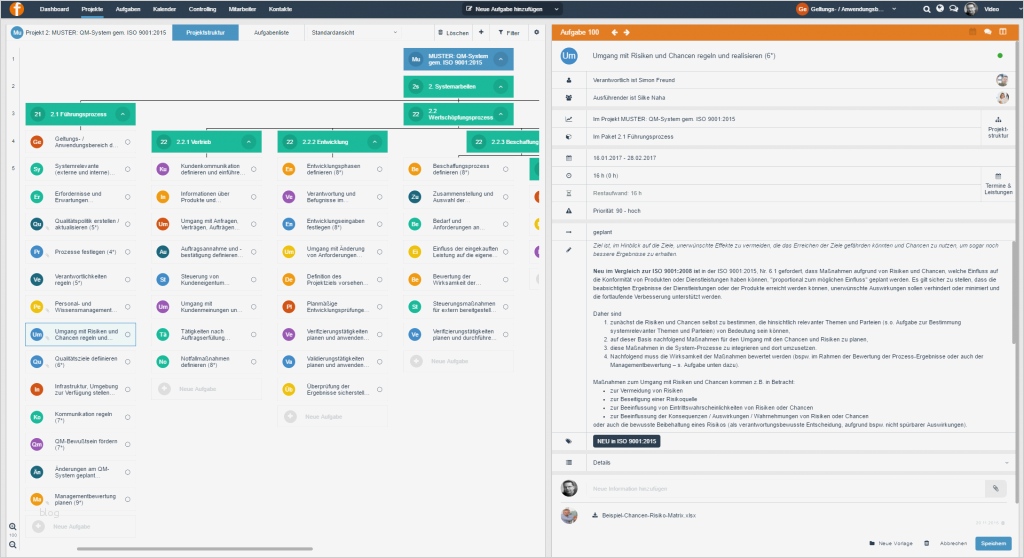Collapse the 2.2 Wertschöpfungsprozess node
This screenshot has width=1024, height=558.
(x=500, y=114)
